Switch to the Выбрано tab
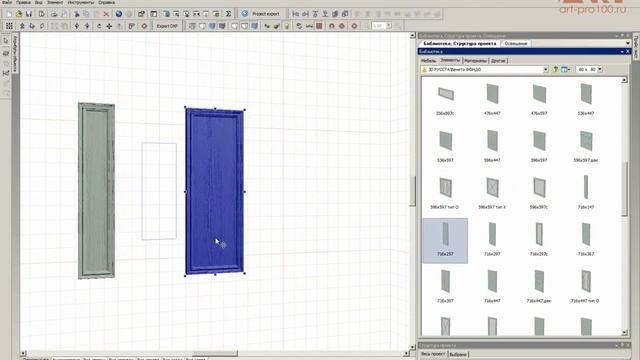This screenshot has height=360, width=640. (458, 354)
